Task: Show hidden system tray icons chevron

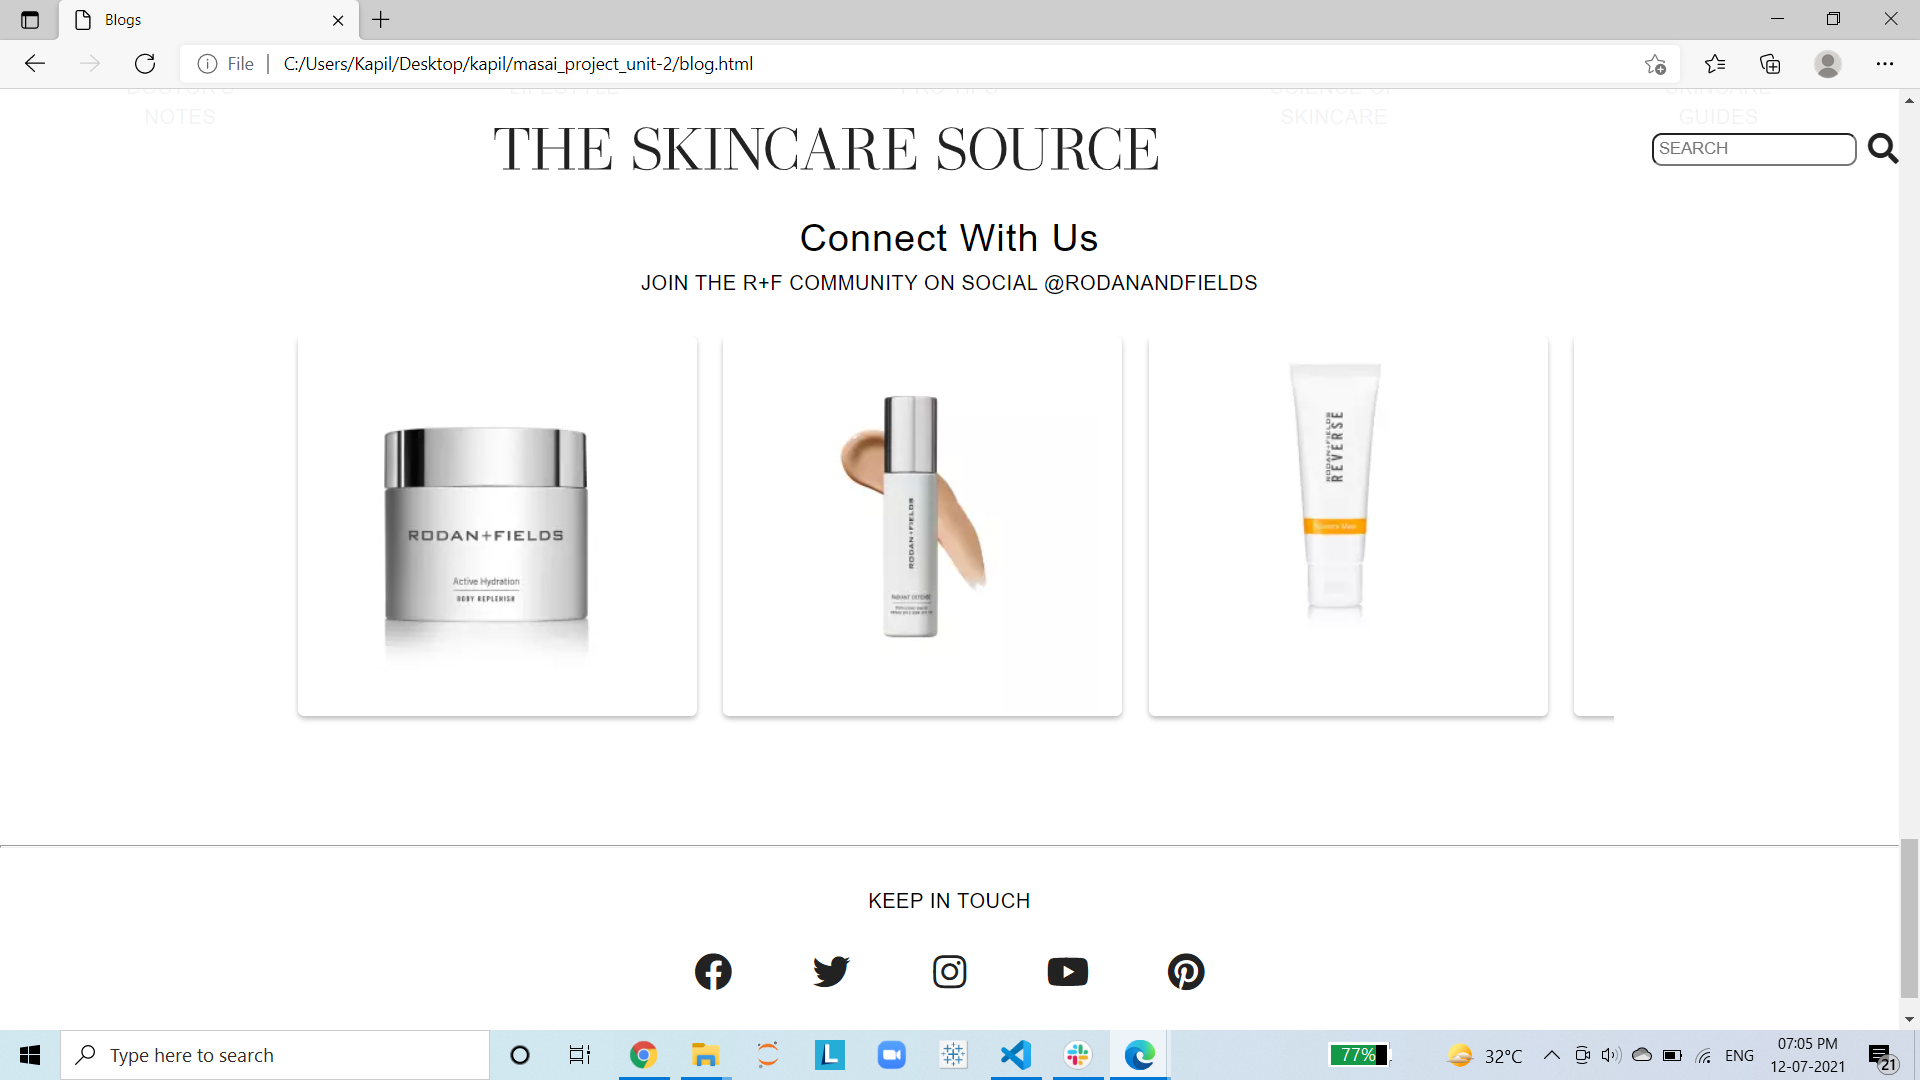Action: click(x=1551, y=1055)
